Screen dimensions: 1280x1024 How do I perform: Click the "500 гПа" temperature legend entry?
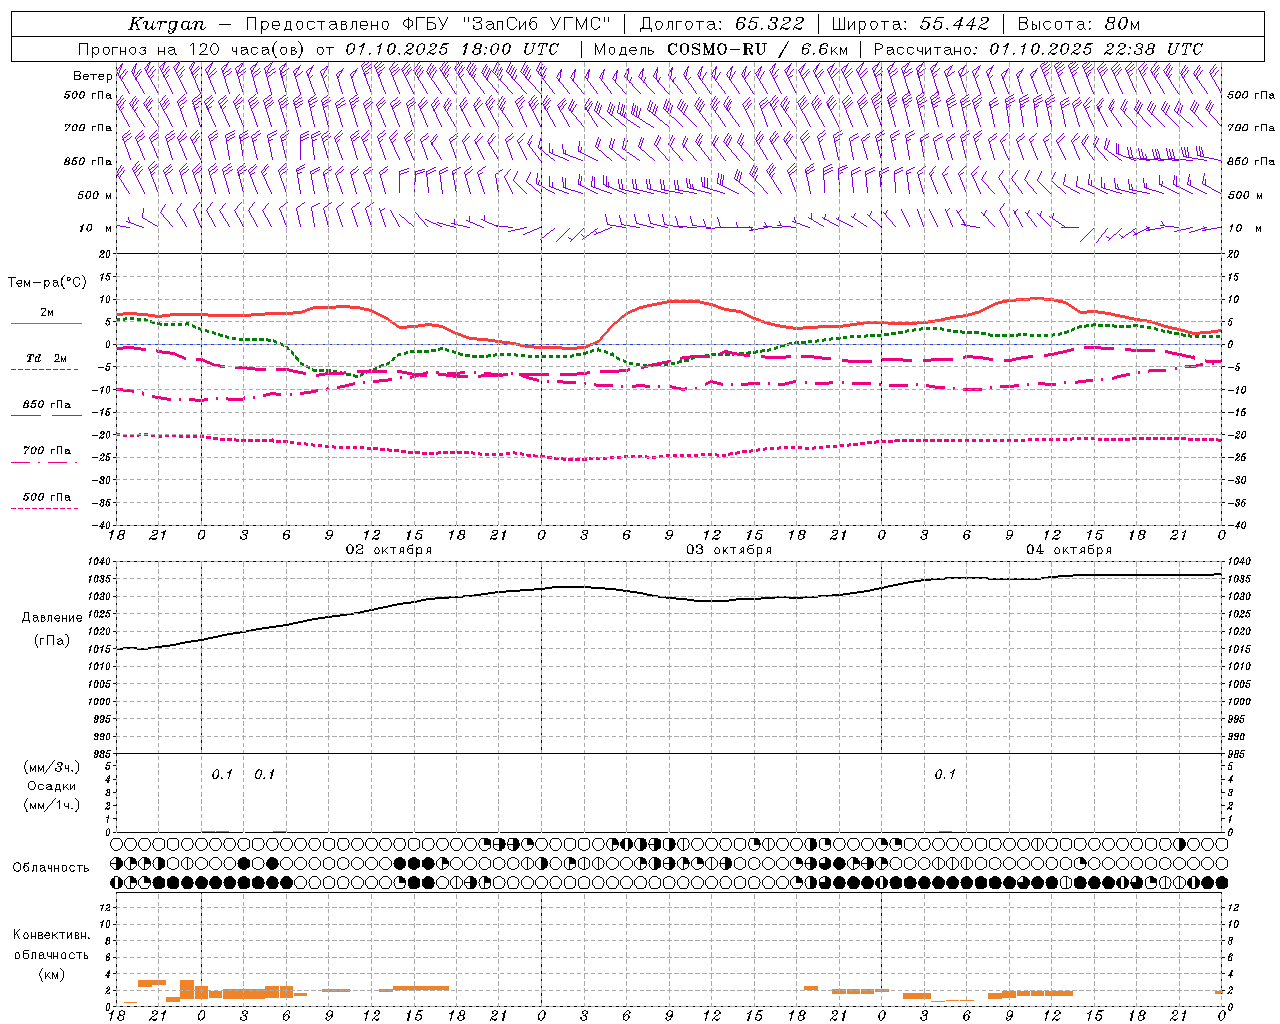pyautogui.click(x=47, y=497)
